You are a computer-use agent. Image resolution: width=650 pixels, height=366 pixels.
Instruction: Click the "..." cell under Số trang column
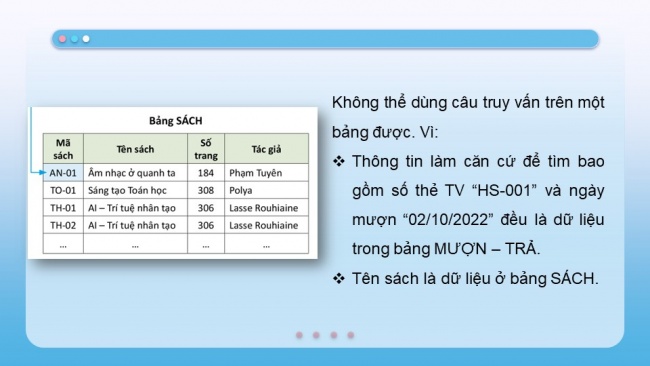click(206, 244)
